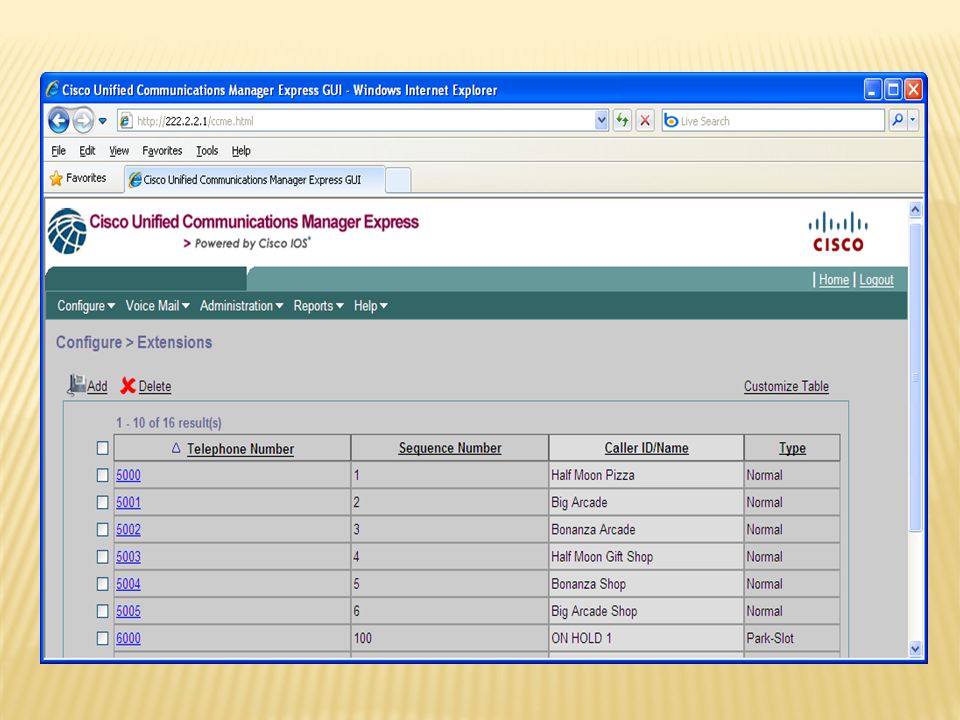Screen dimensions: 960x720
Task: Click the Cisco brand logo at right
Action: 838,232
